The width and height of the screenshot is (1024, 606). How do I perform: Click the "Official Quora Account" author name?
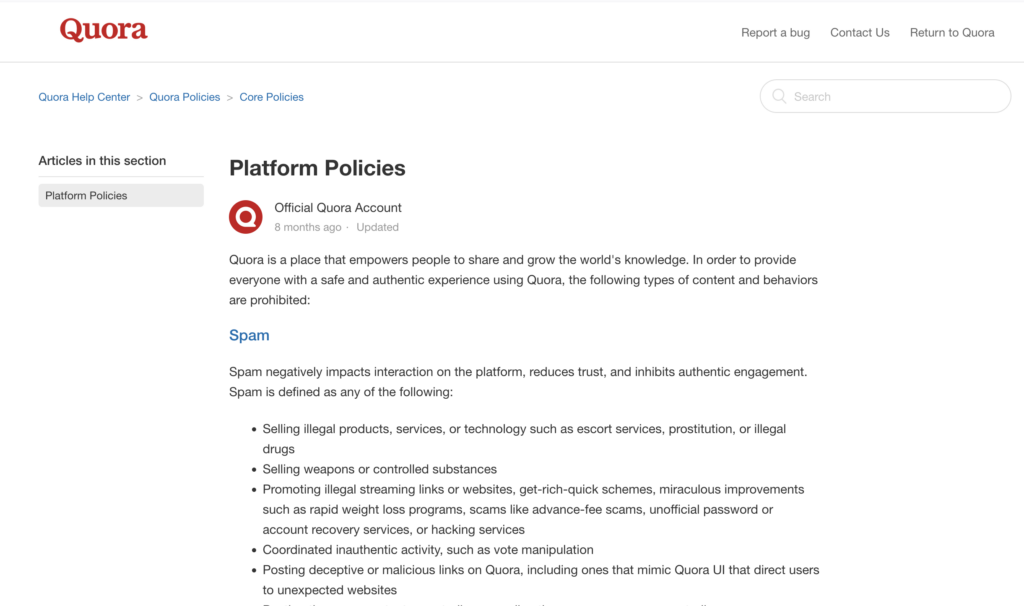point(337,207)
